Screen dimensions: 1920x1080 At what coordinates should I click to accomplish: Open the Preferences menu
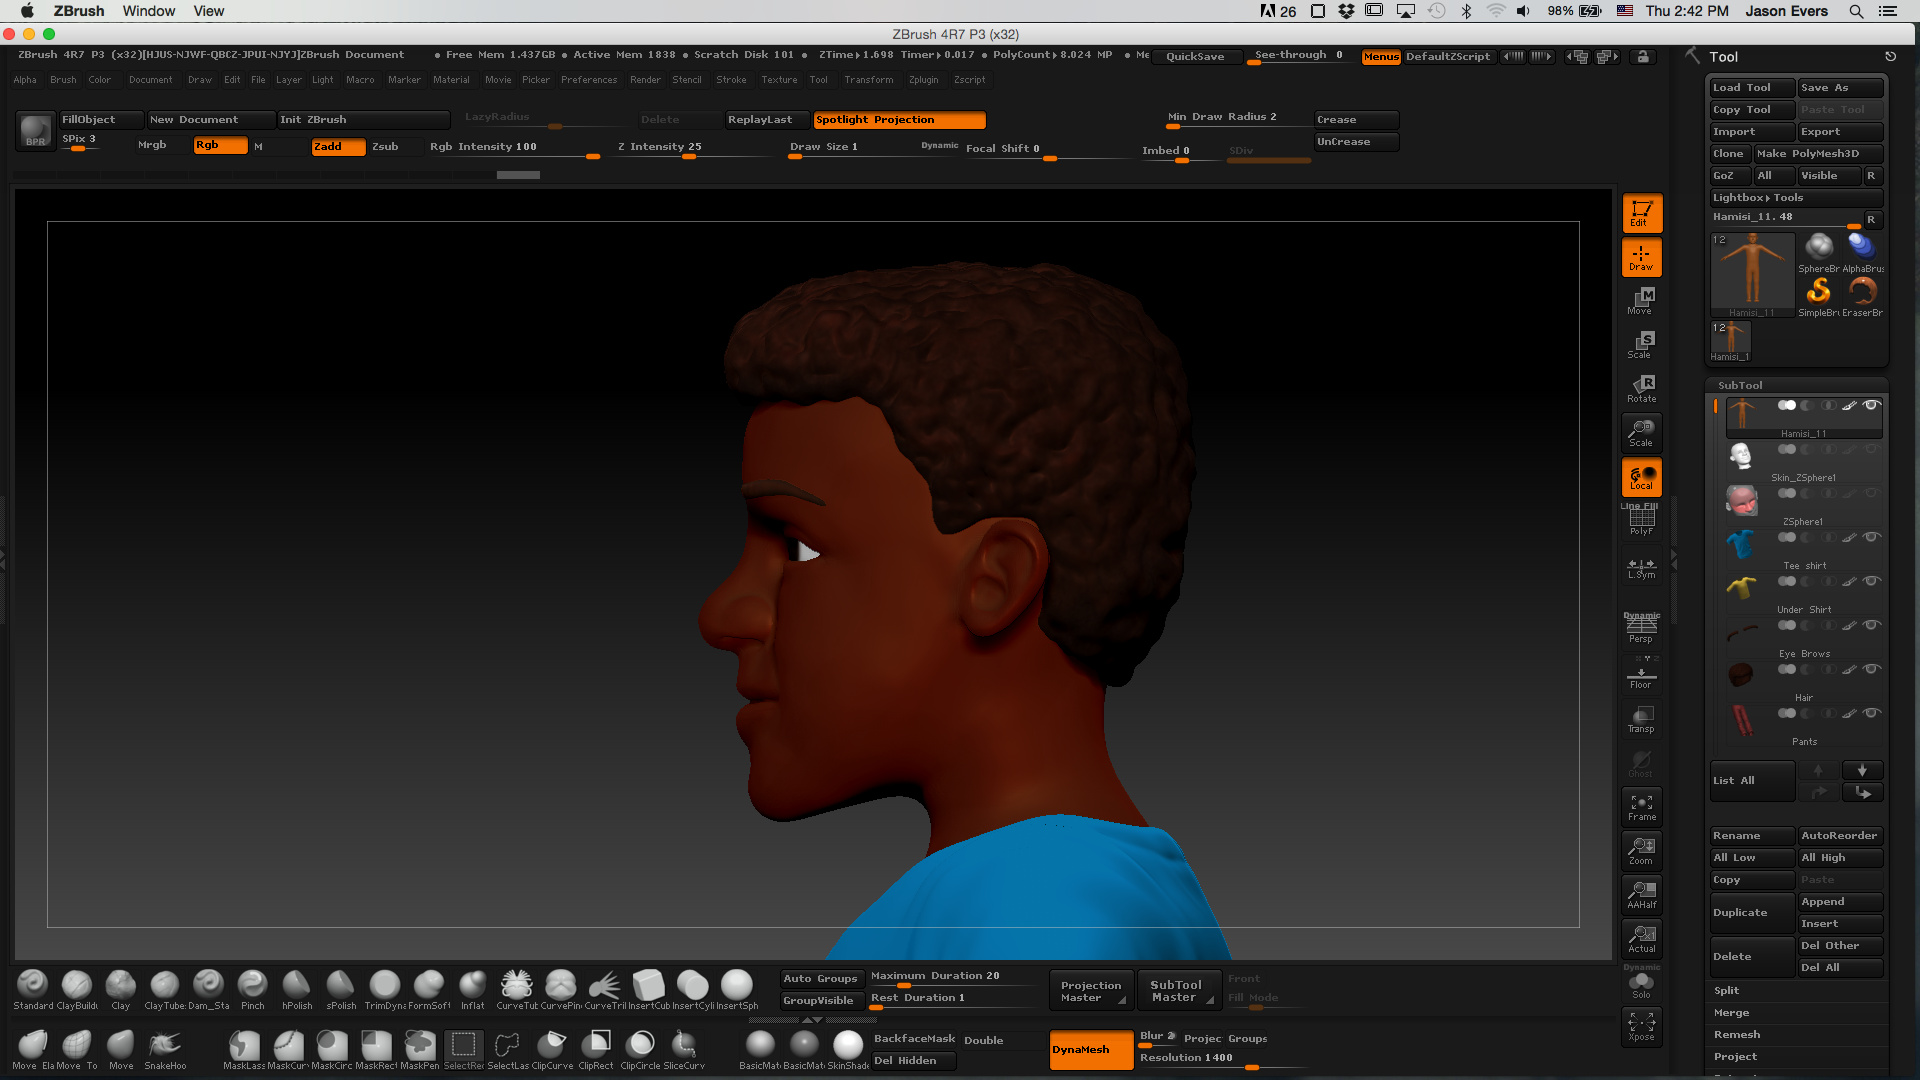point(589,80)
